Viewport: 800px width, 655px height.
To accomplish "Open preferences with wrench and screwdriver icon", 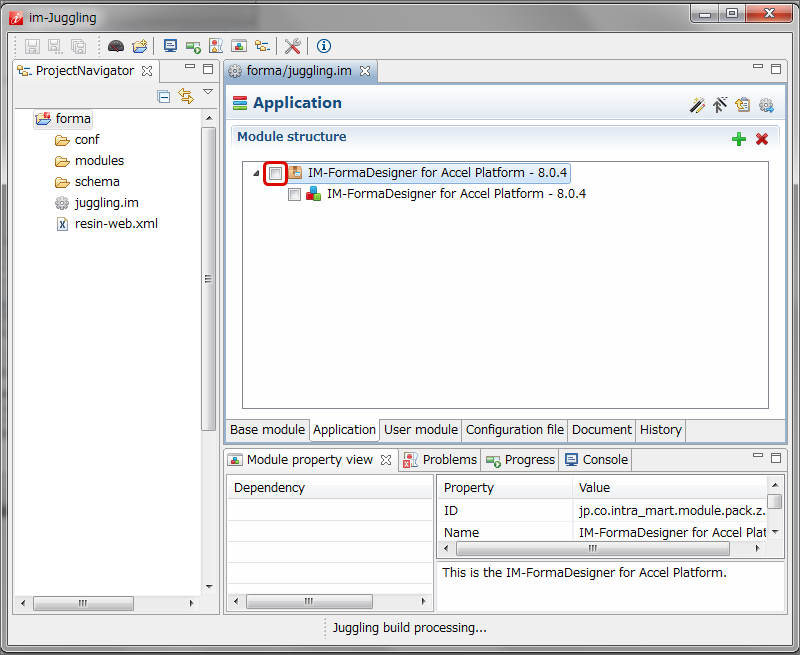I will tap(292, 46).
